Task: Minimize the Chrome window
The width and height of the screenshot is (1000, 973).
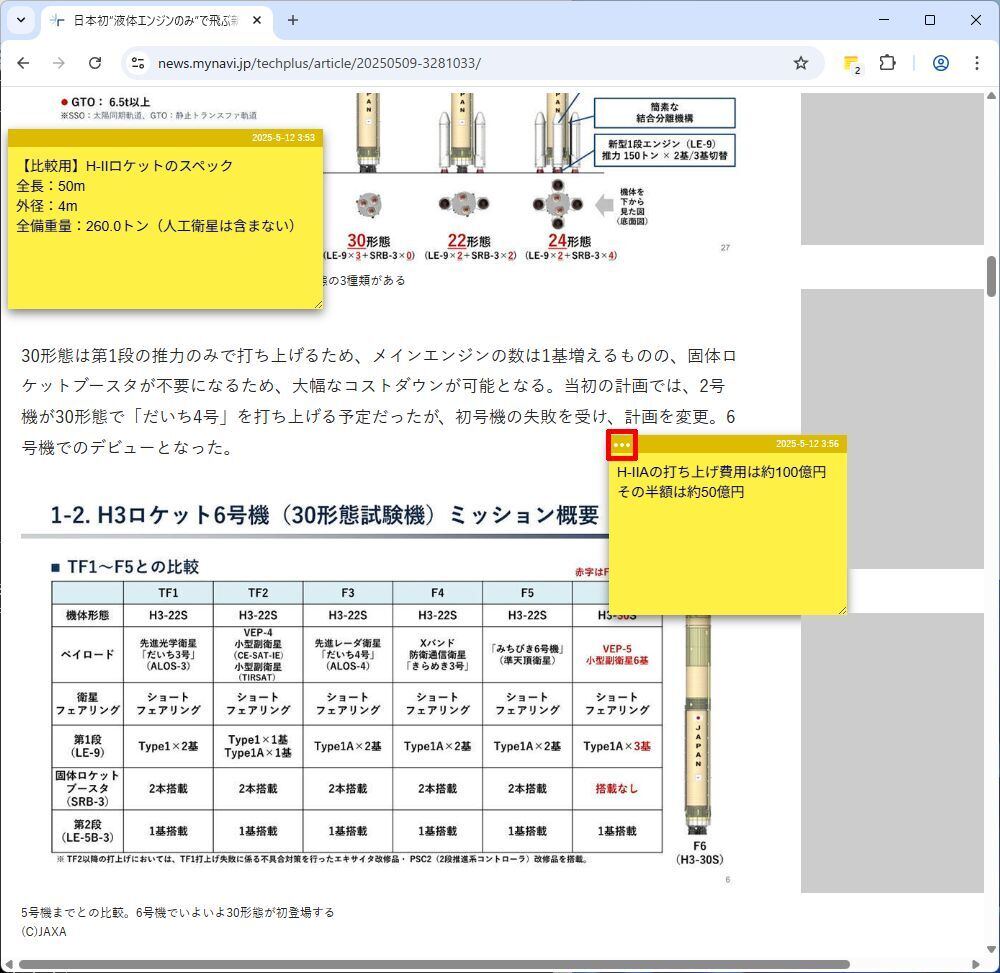Action: (884, 20)
